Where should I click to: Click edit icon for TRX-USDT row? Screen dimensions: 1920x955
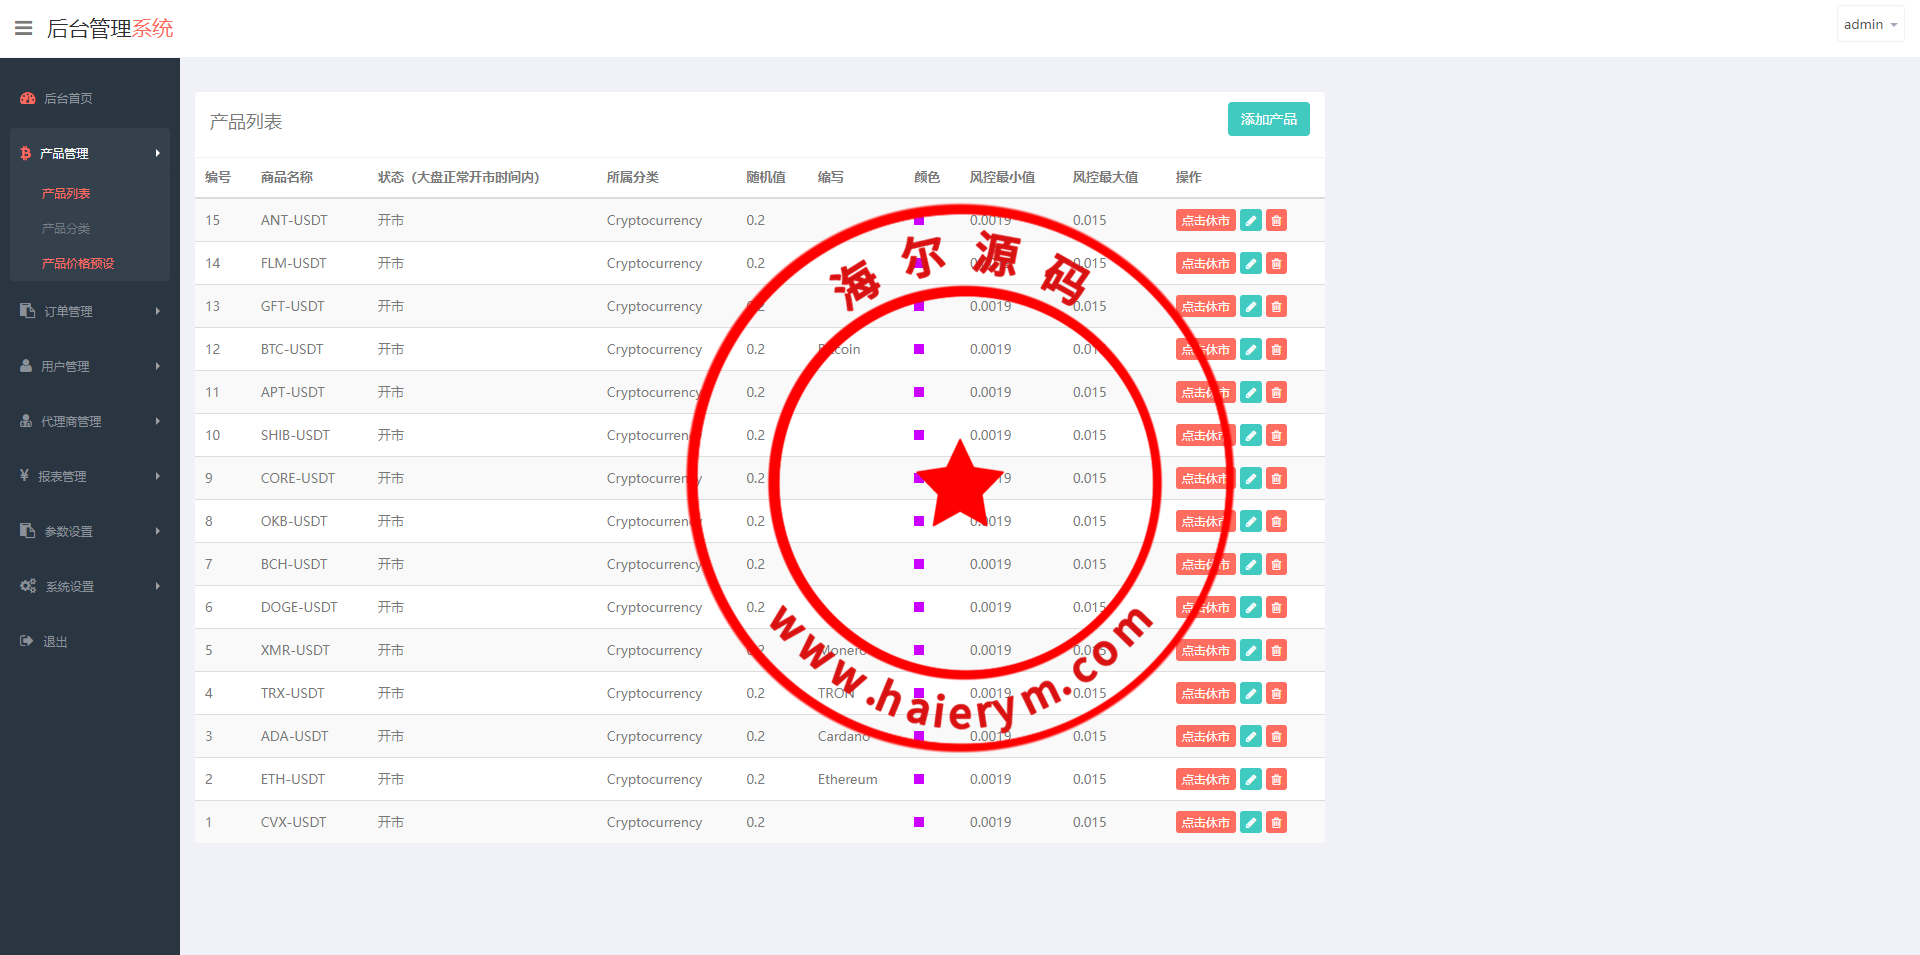pos(1250,693)
